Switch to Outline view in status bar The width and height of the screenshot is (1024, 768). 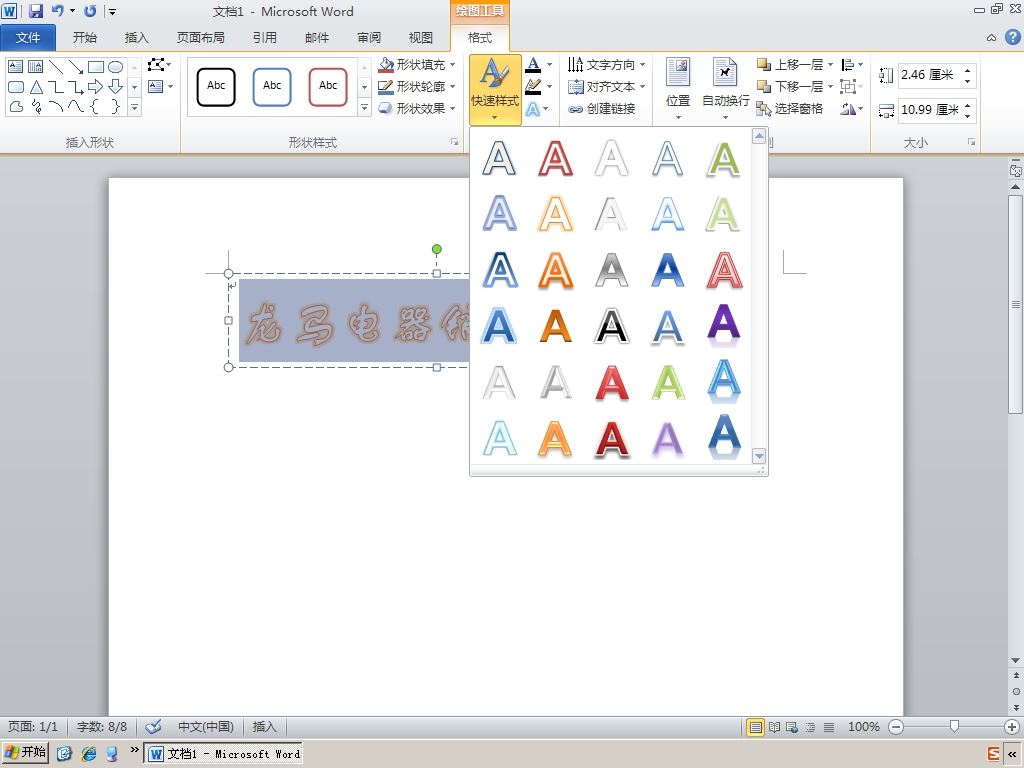pos(810,727)
